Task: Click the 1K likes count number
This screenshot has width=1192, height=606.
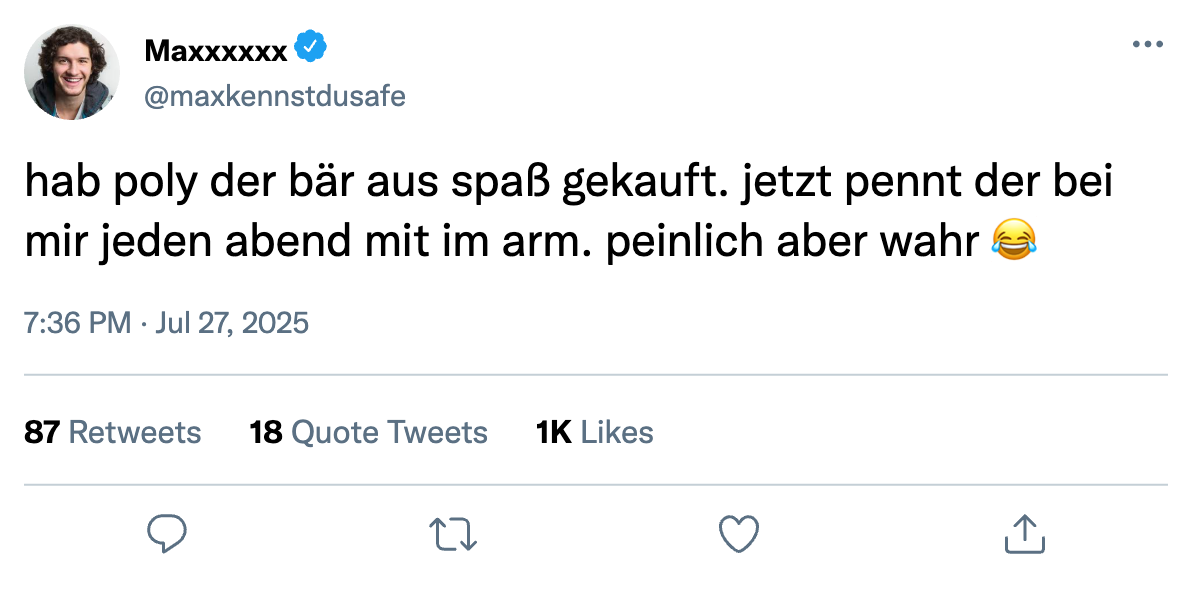Action: coord(553,432)
